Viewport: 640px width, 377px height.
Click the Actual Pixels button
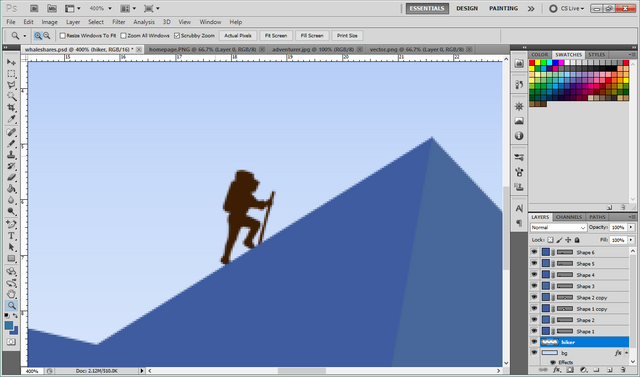click(x=238, y=36)
